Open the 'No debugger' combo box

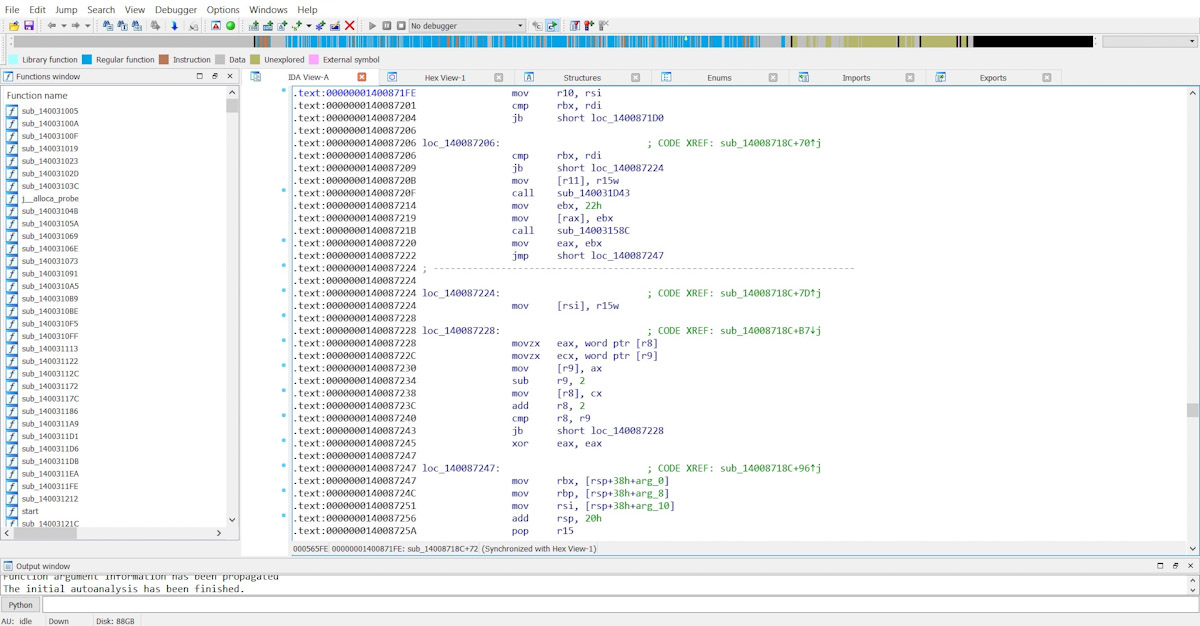pos(467,25)
